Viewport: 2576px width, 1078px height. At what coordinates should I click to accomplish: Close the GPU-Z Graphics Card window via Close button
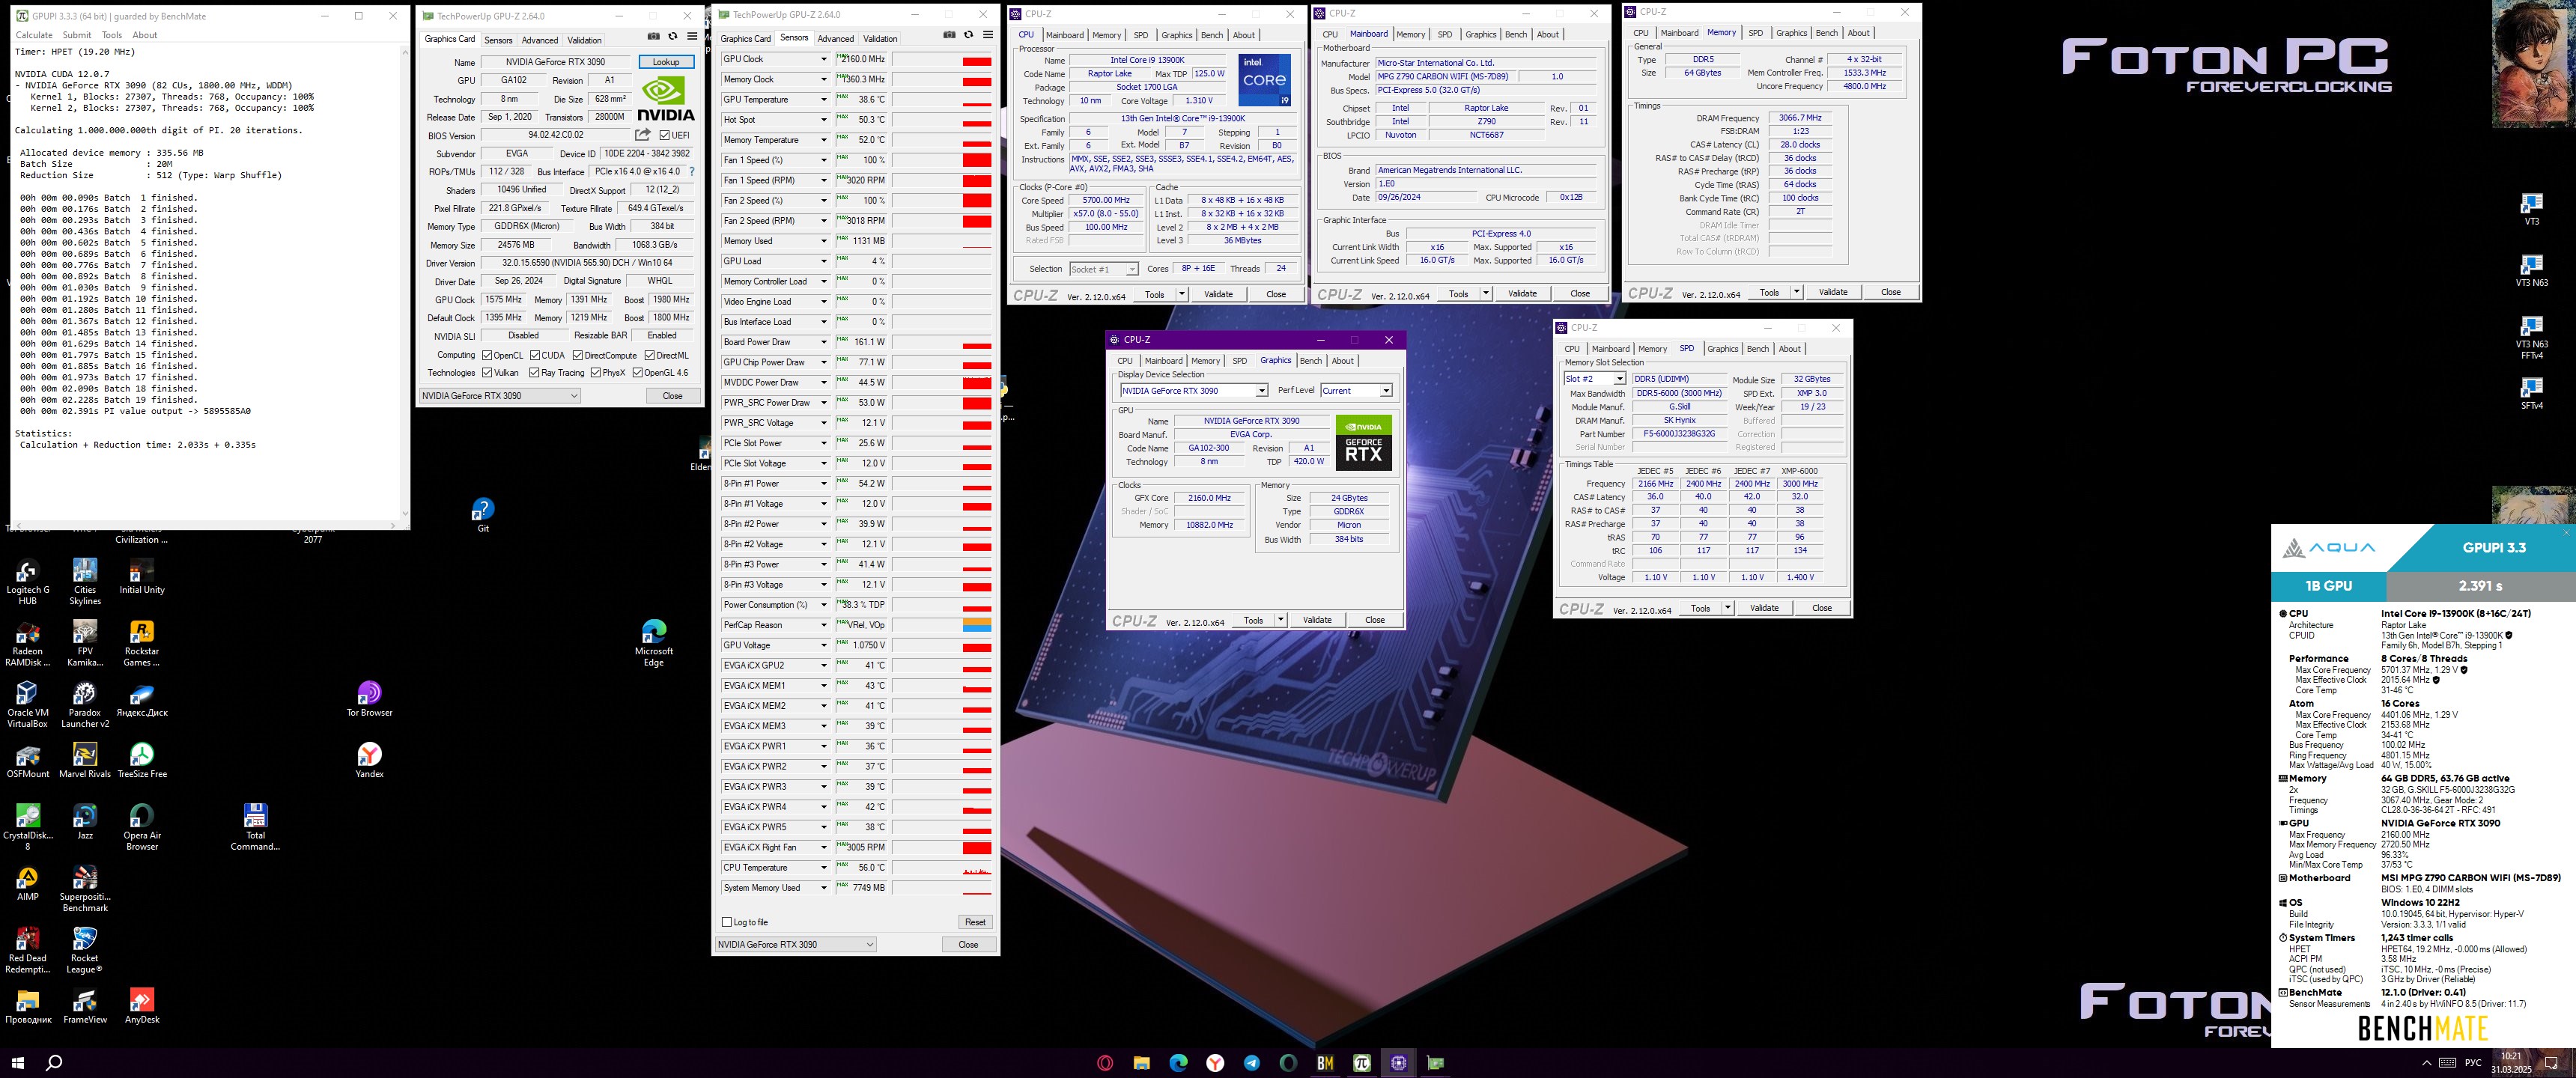point(672,396)
